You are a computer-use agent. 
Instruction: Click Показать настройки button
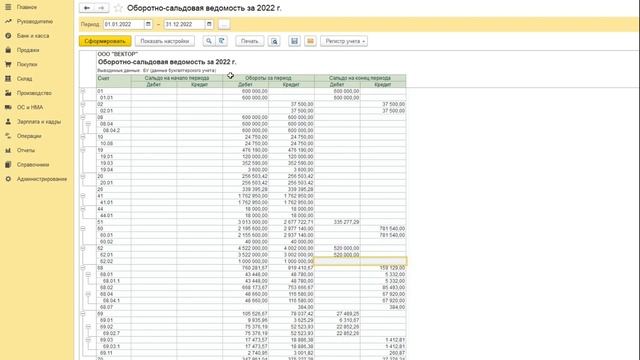point(164,41)
